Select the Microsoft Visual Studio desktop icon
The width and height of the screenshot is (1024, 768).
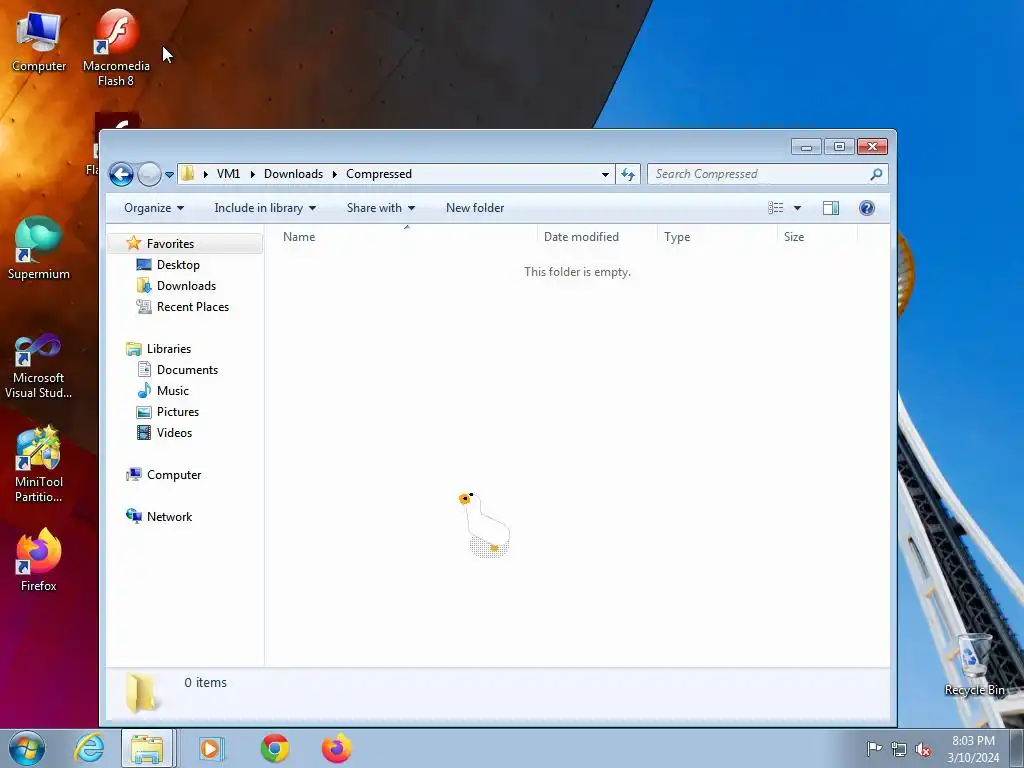click(39, 366)
